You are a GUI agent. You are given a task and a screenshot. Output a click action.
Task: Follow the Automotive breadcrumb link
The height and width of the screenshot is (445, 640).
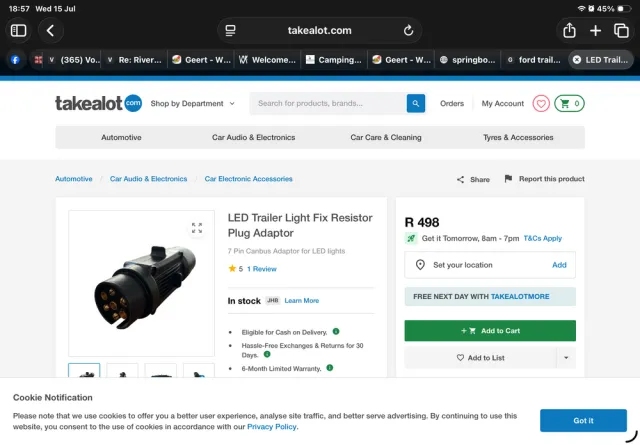[x=74, y=179]
